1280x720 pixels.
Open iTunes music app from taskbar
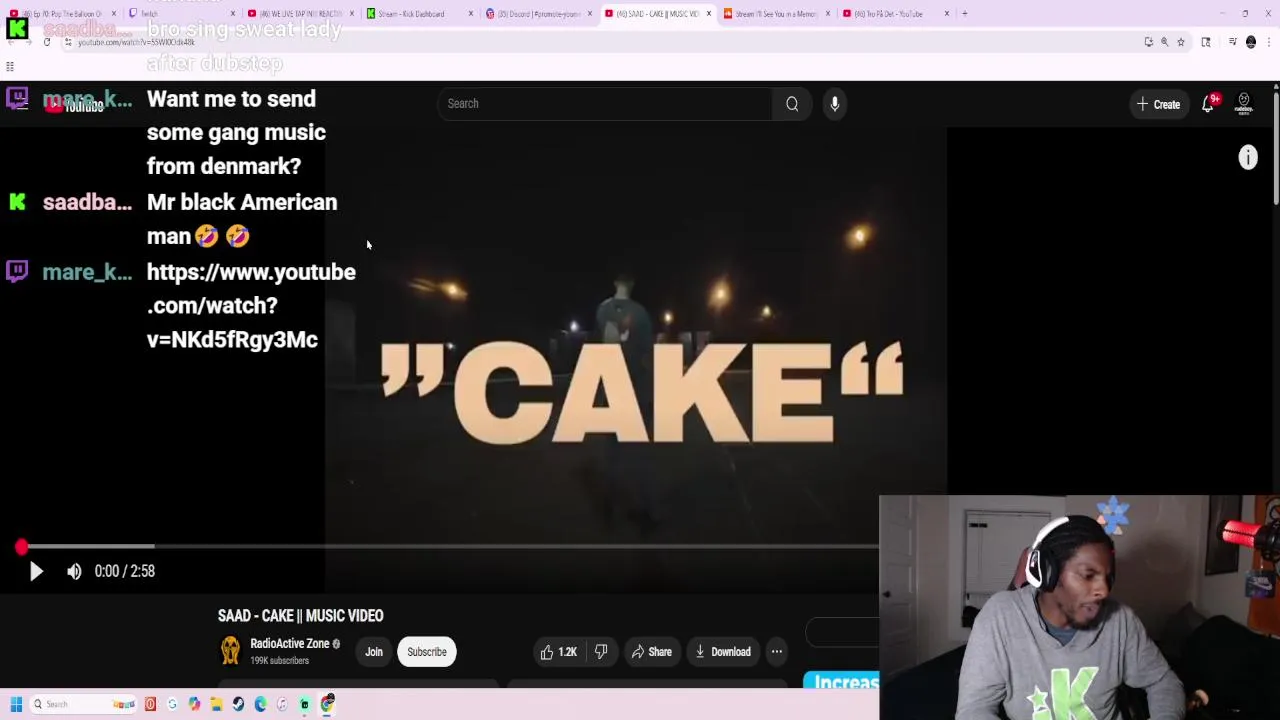click(x=282, y=704)
